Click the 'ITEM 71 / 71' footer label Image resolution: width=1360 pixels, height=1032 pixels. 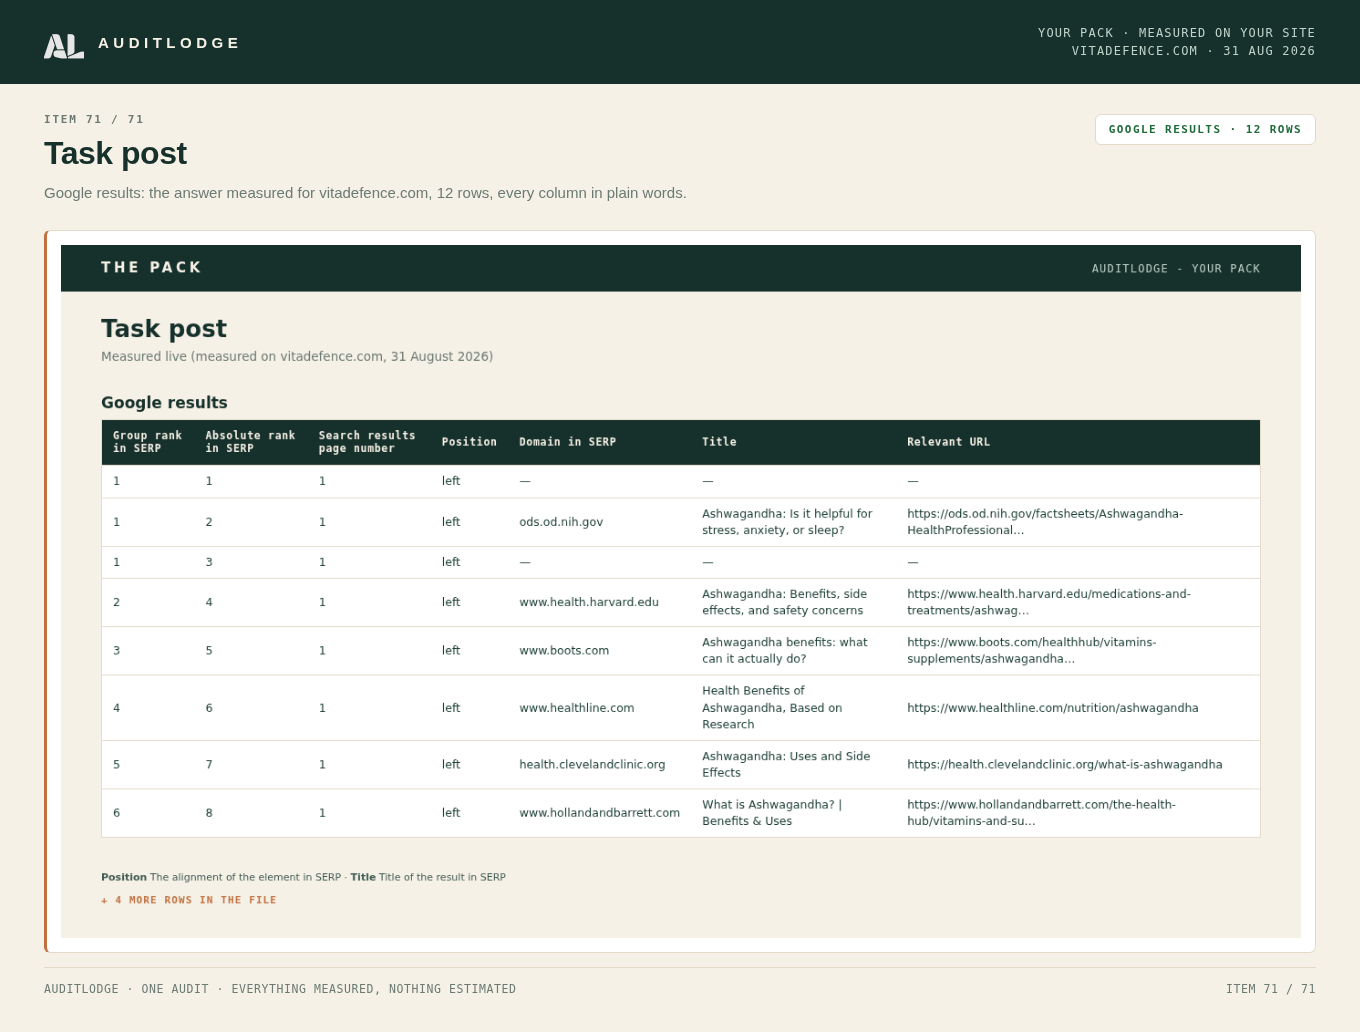(1271, 989)
